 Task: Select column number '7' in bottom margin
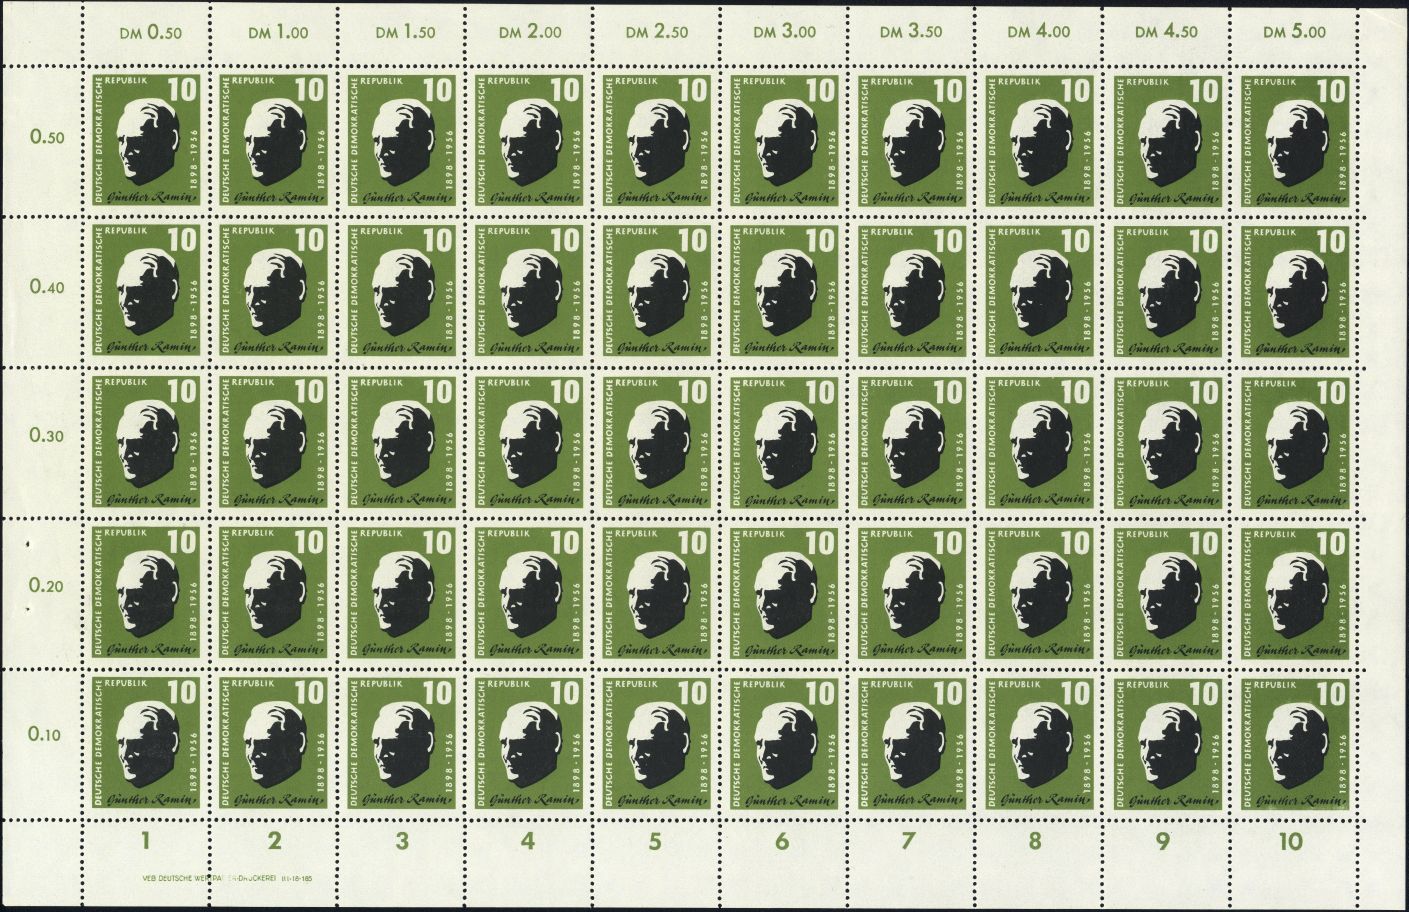coord(908,841)
